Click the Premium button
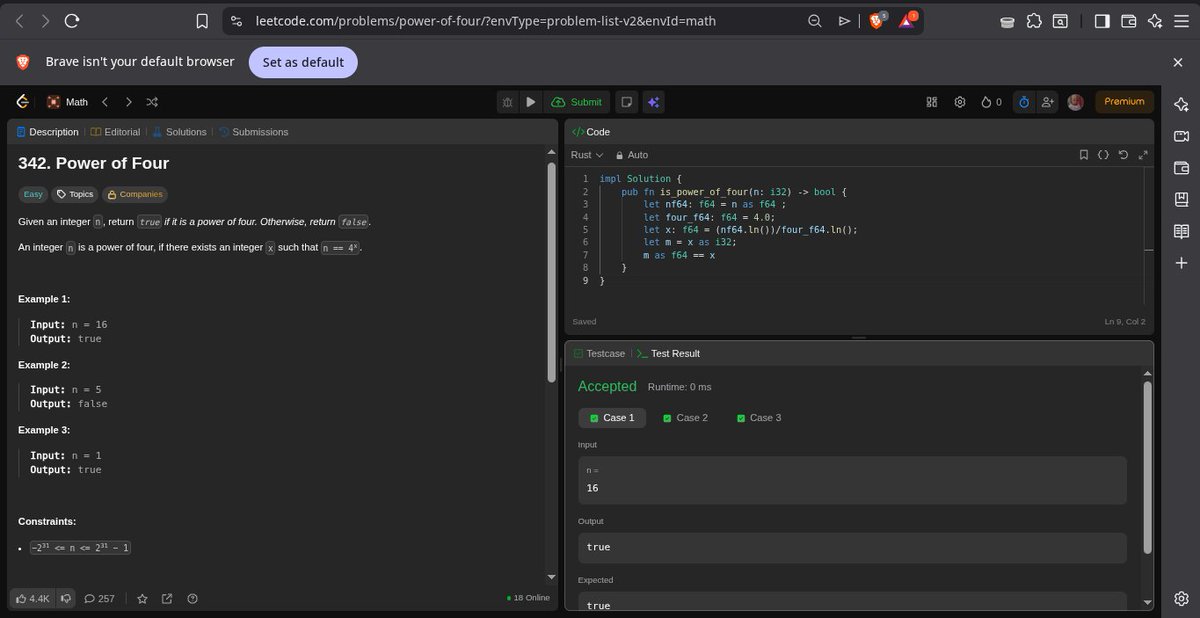Screen dimensions: 1200x618 point(1124,102)
